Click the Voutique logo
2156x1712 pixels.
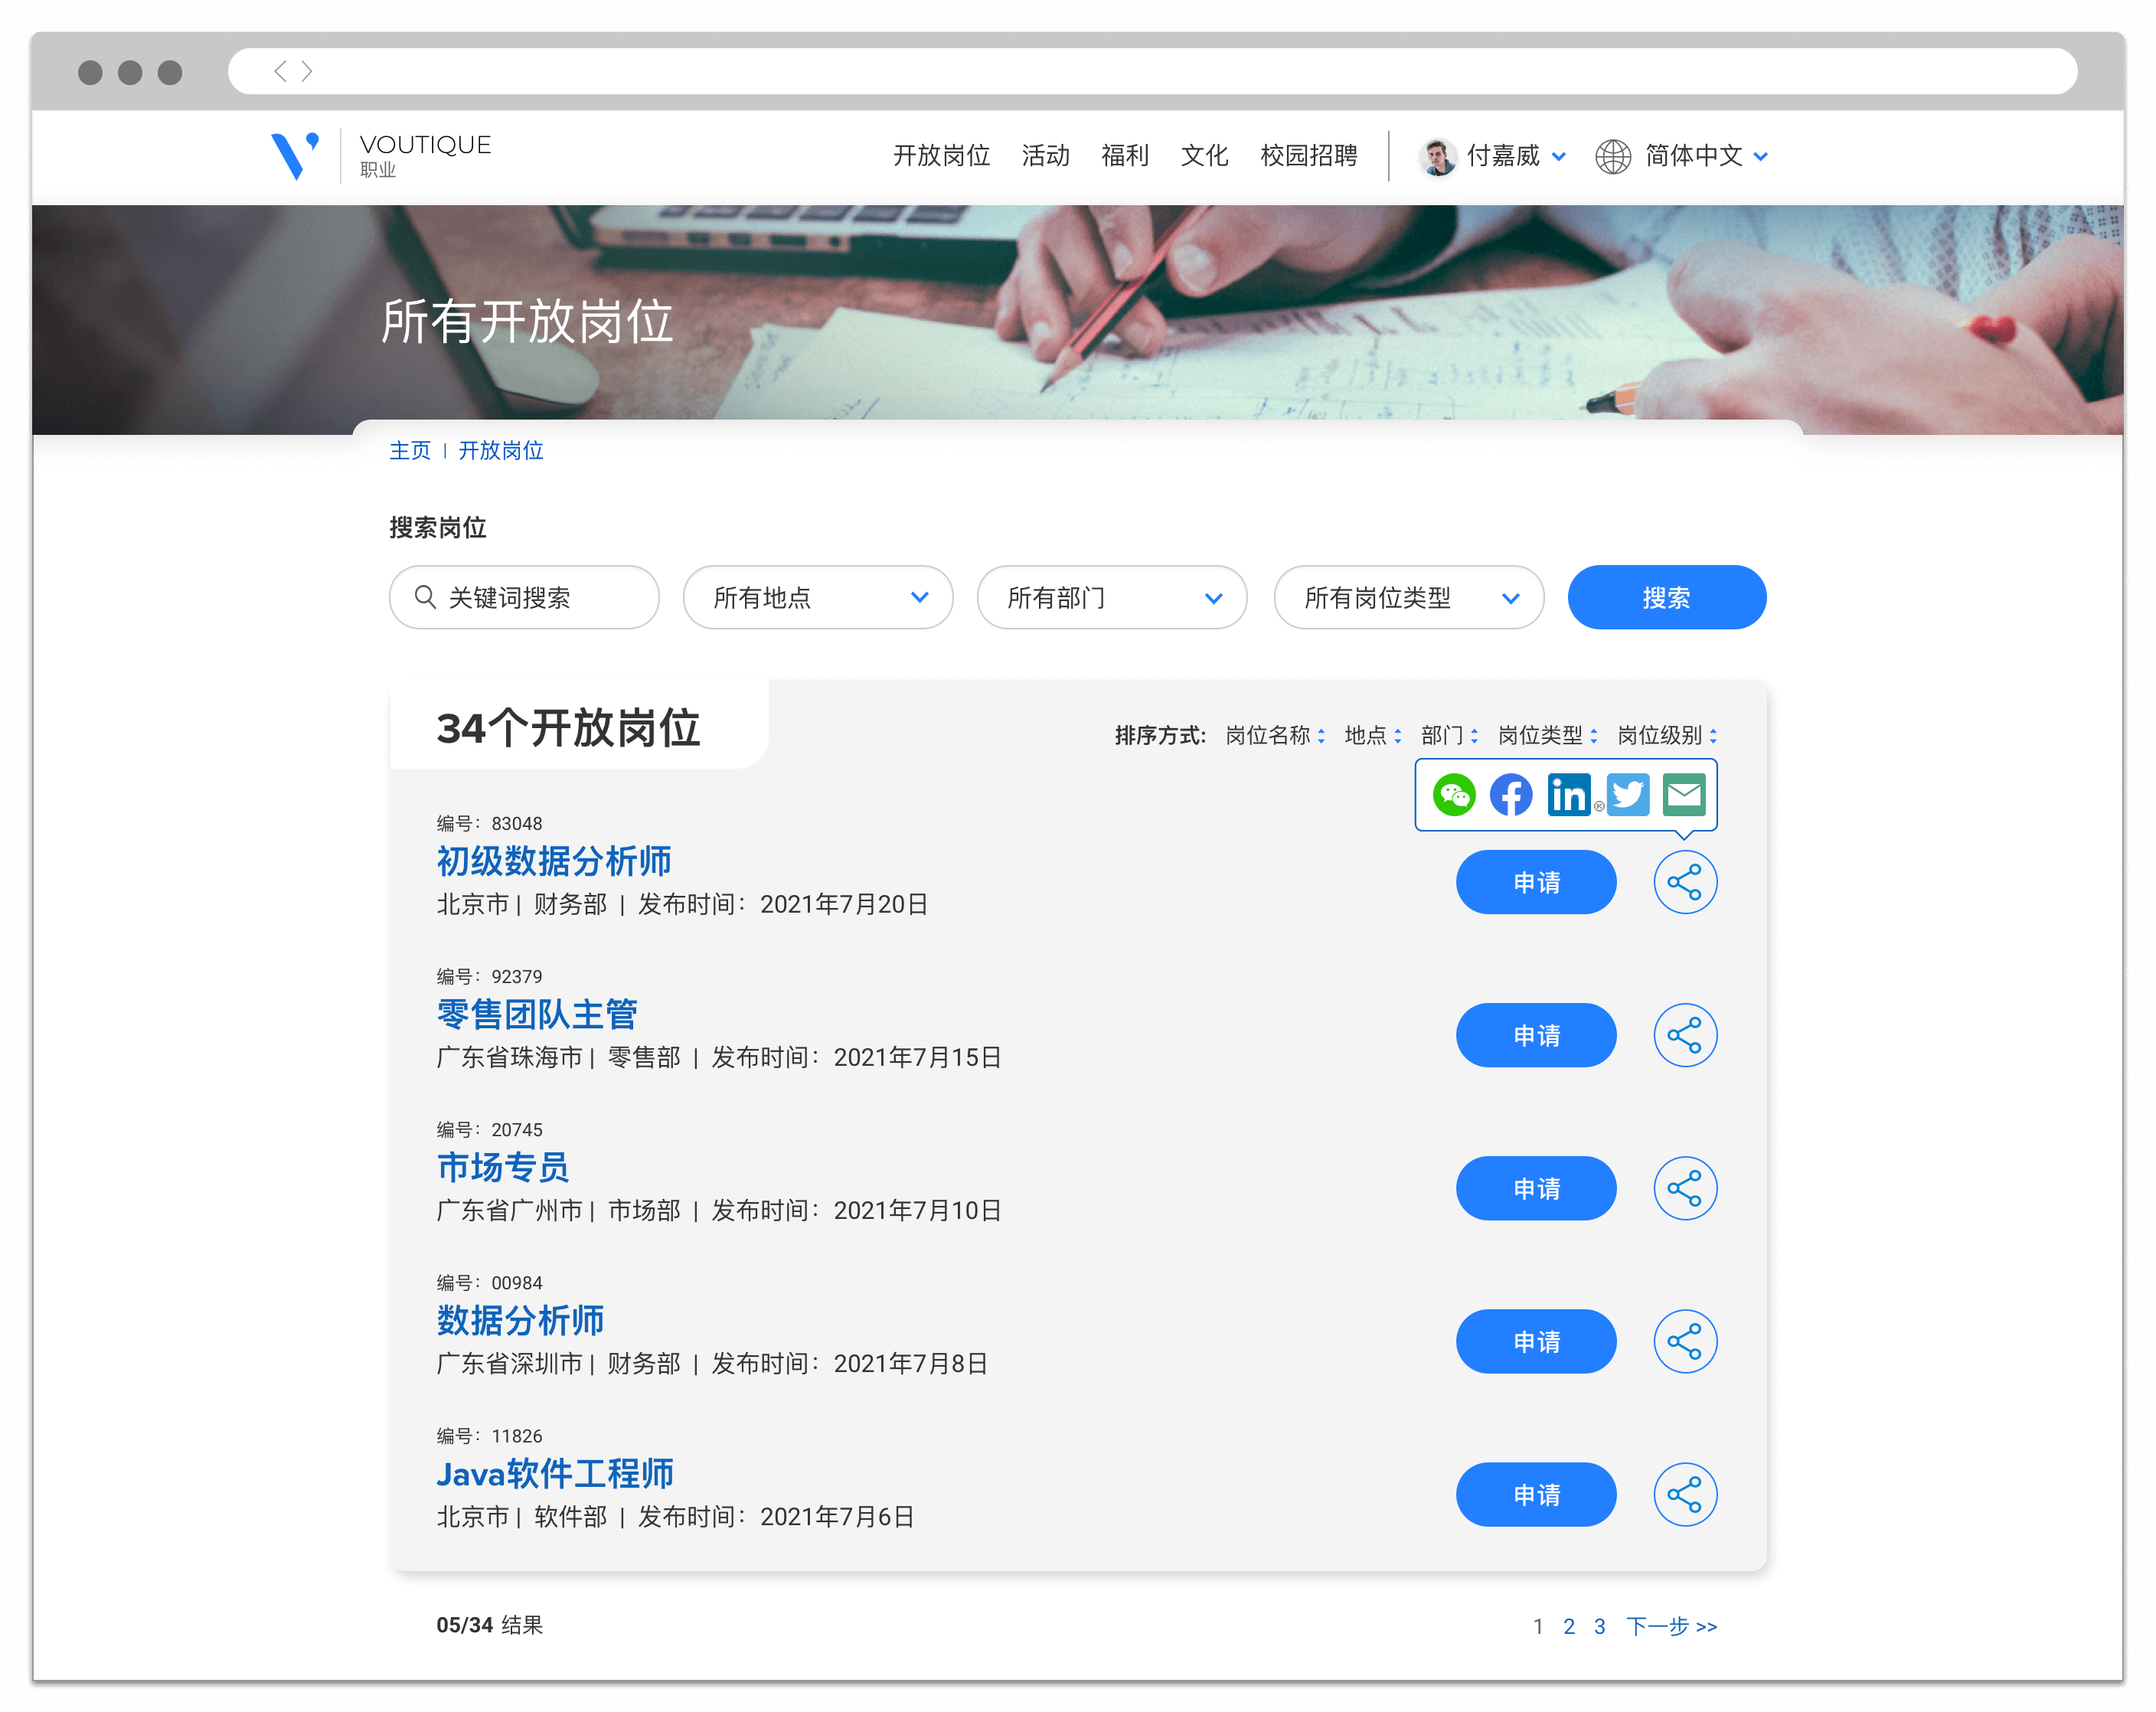tap(380, 156)
